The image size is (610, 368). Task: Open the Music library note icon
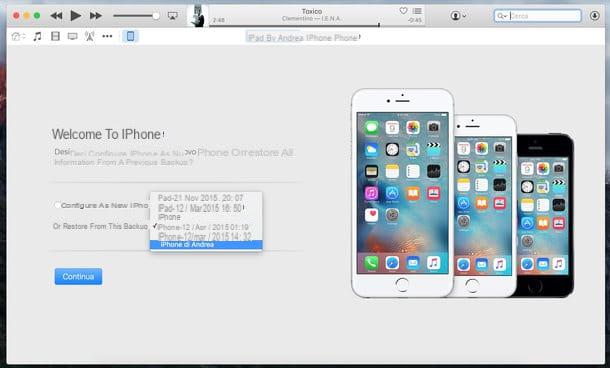tap(37, 37)
